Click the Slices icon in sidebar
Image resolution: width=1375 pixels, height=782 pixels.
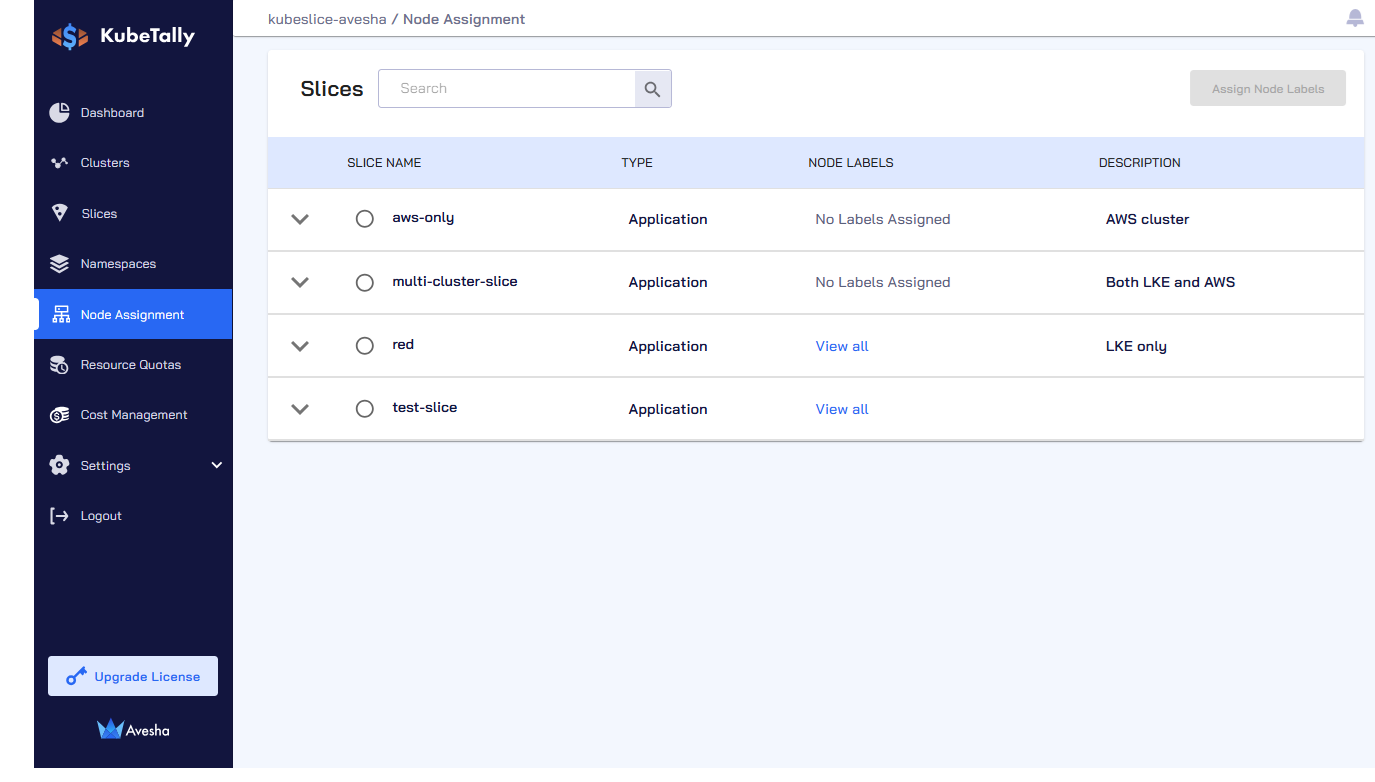(x=59, y=213)
